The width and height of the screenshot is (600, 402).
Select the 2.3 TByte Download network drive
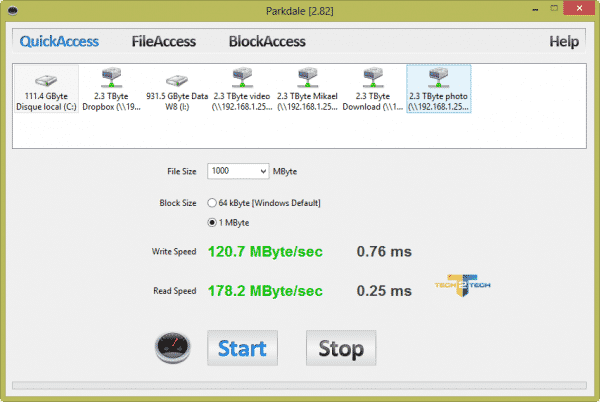click(x=373, y=89)
